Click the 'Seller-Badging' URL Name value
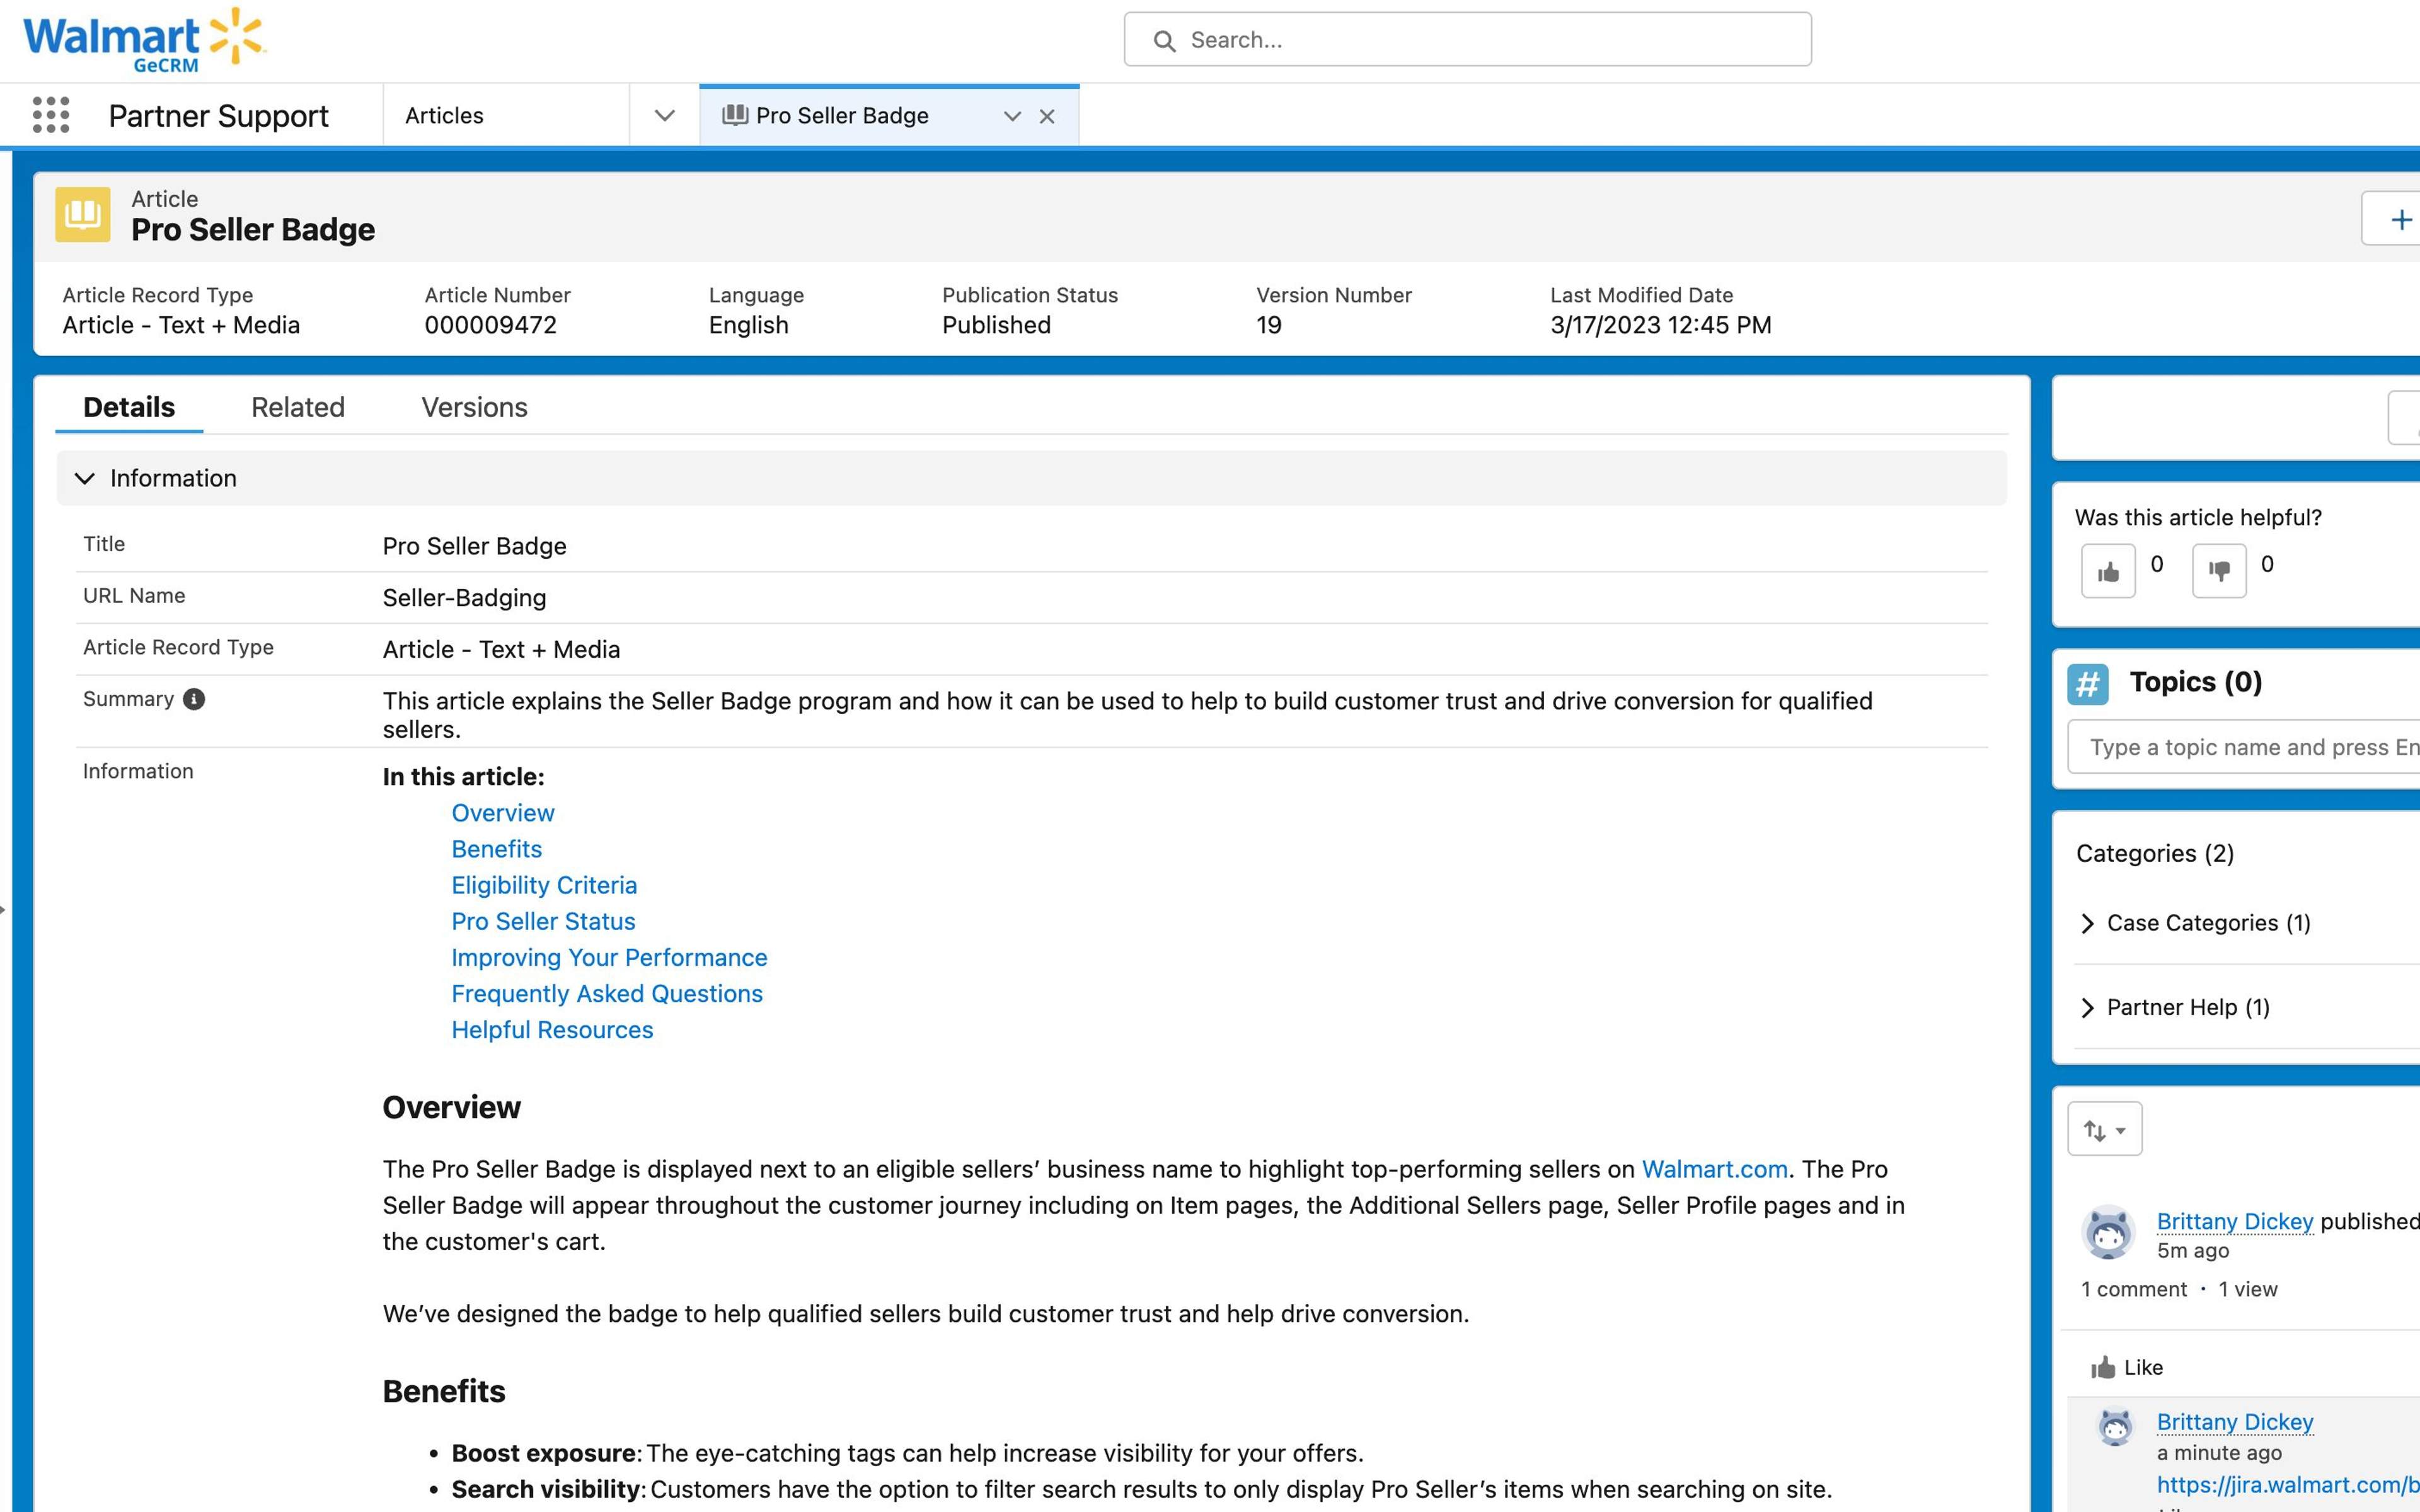Image resolution: width=2420 pixels, height=1512 pixels. 464,598
